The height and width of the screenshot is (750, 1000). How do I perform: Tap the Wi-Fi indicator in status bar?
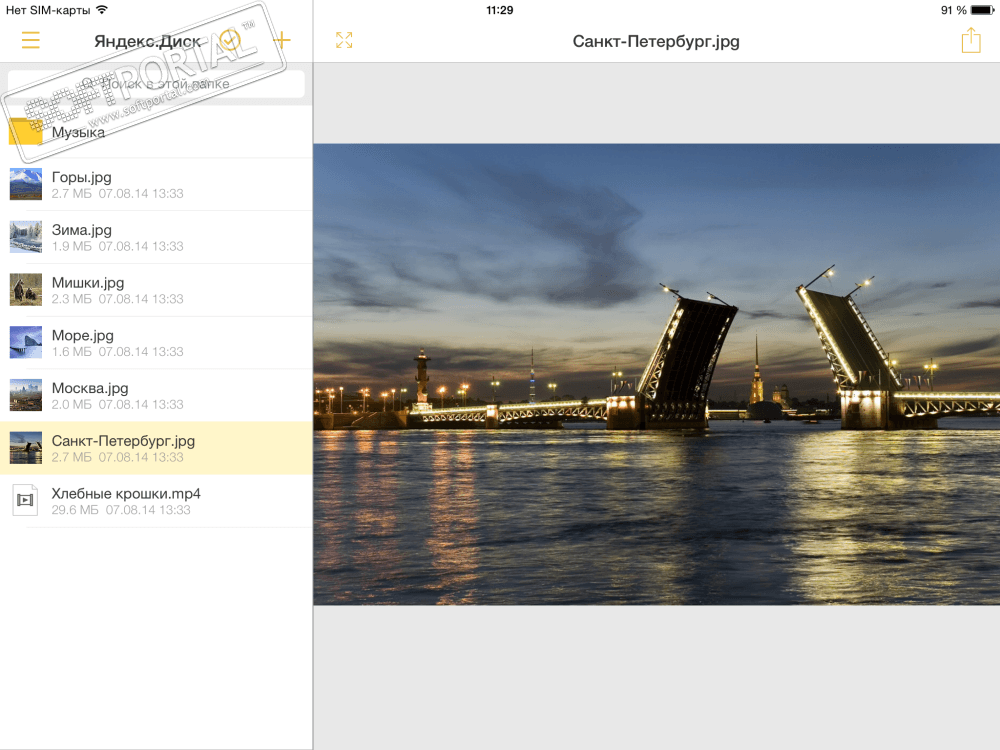click(x=102, y=10)
